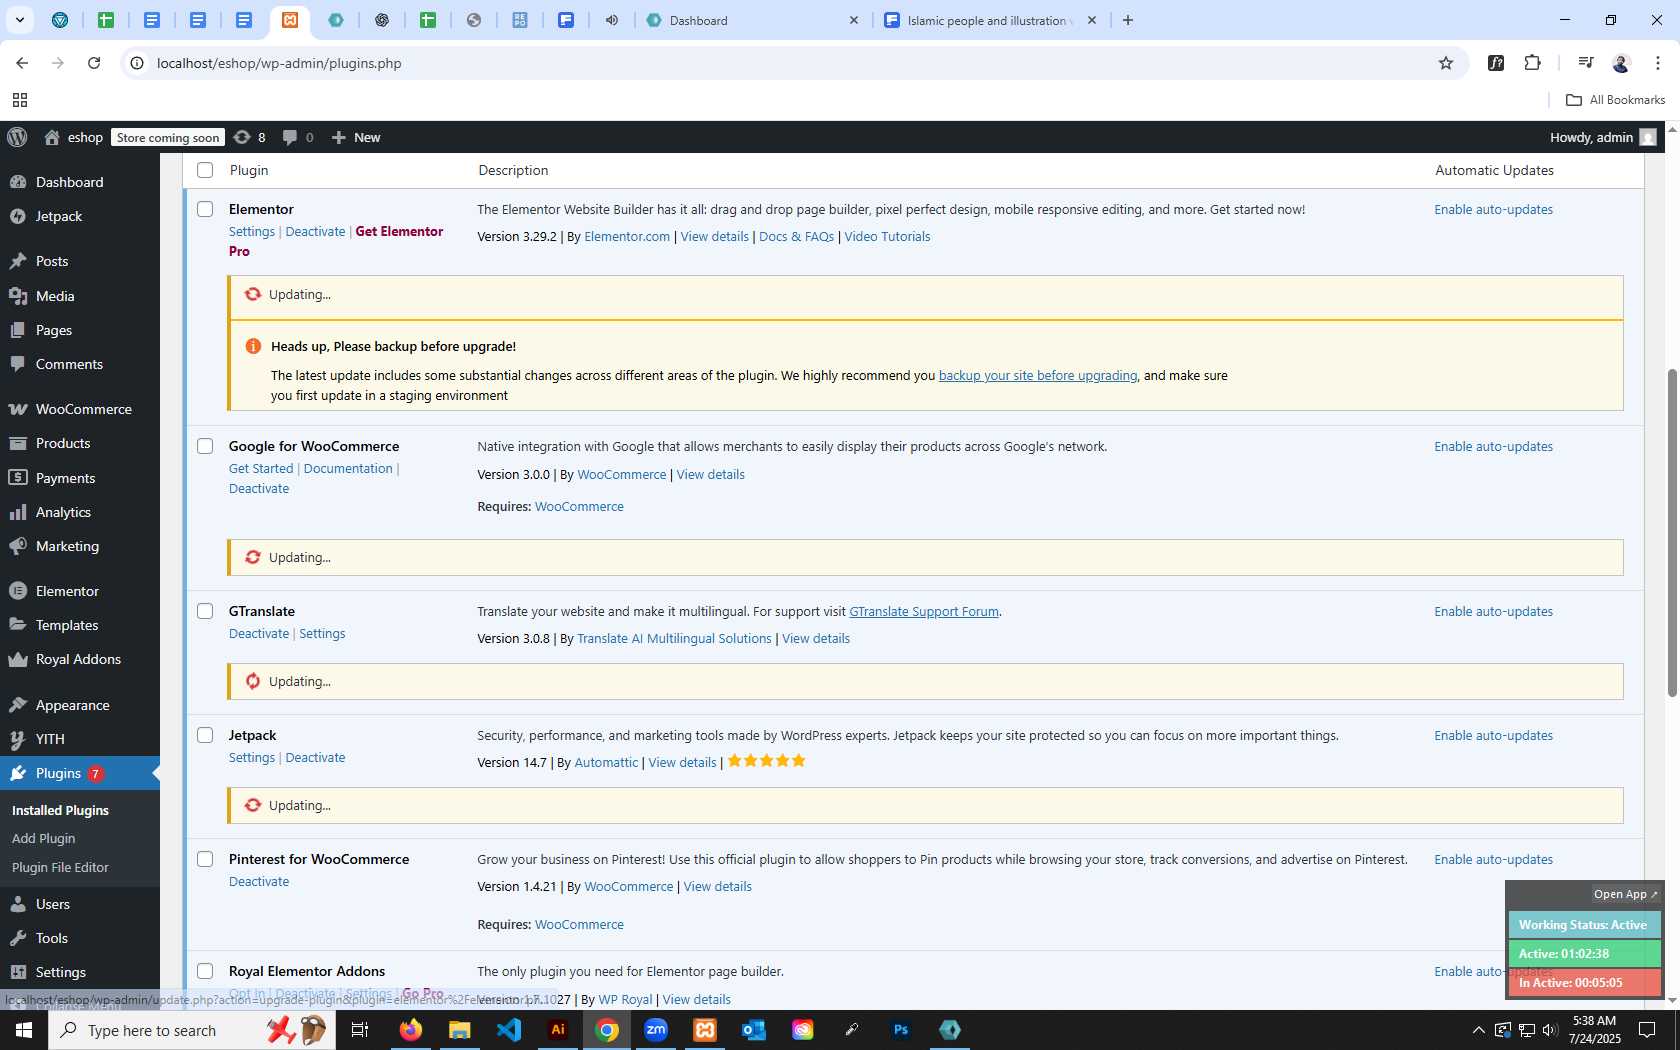Image resolution: width=1680 pixels, height=1050 pixels.
Task: Reload the plugins page
Action: (94, 63)
